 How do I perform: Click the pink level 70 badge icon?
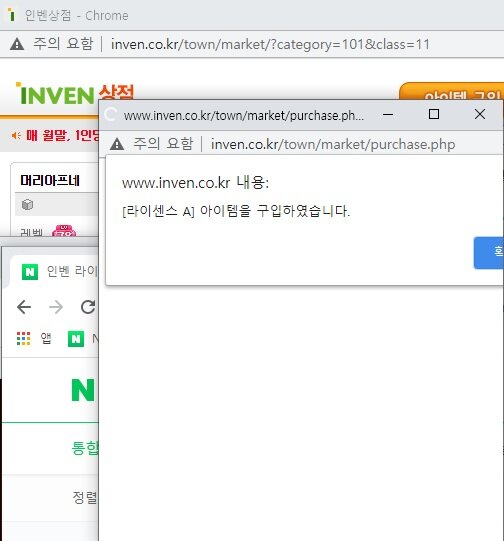click(64, 230)
